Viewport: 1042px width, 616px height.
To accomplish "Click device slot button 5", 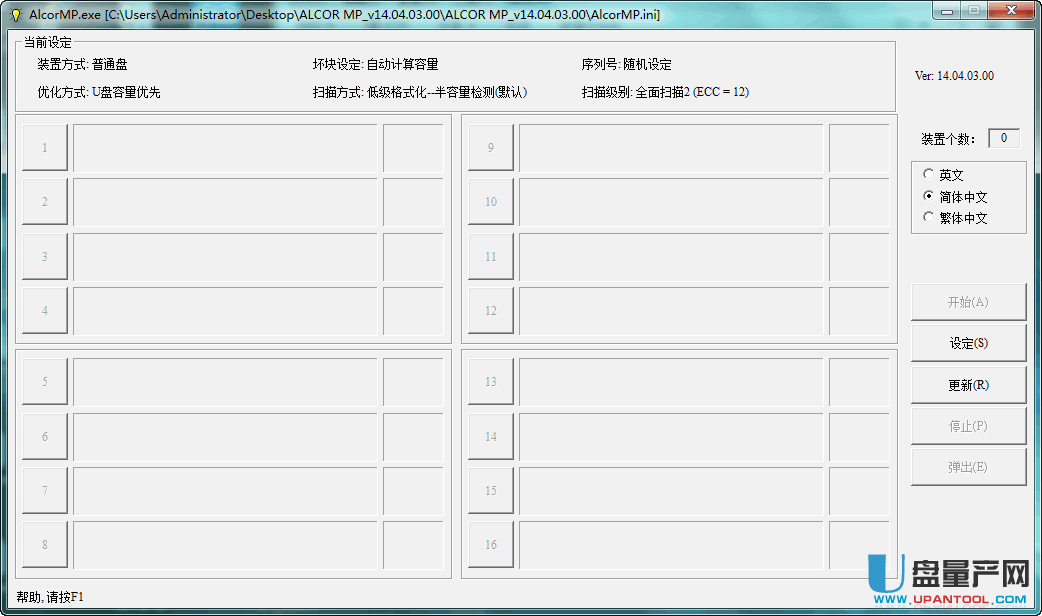I will (45, 382).
